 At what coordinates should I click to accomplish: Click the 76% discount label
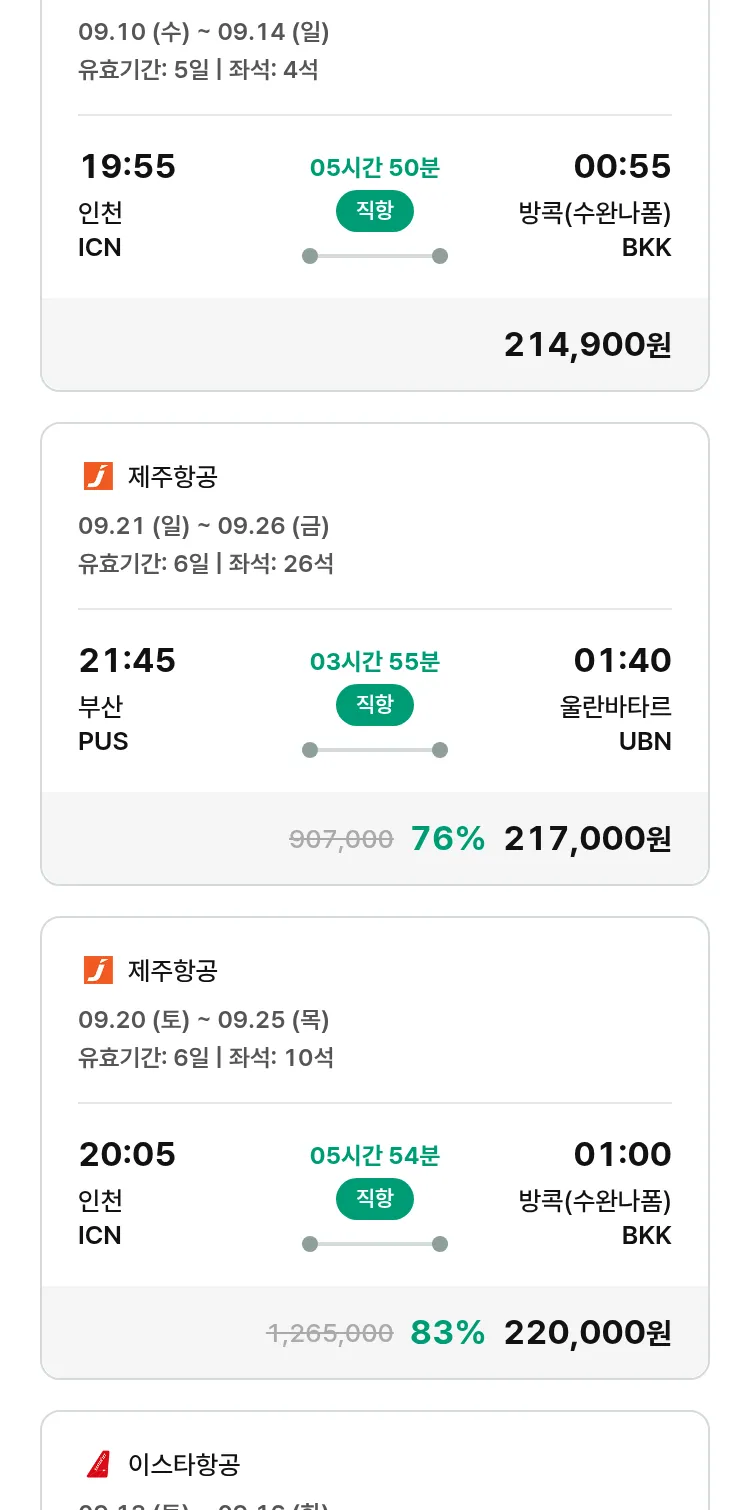[x=447, y=839]
